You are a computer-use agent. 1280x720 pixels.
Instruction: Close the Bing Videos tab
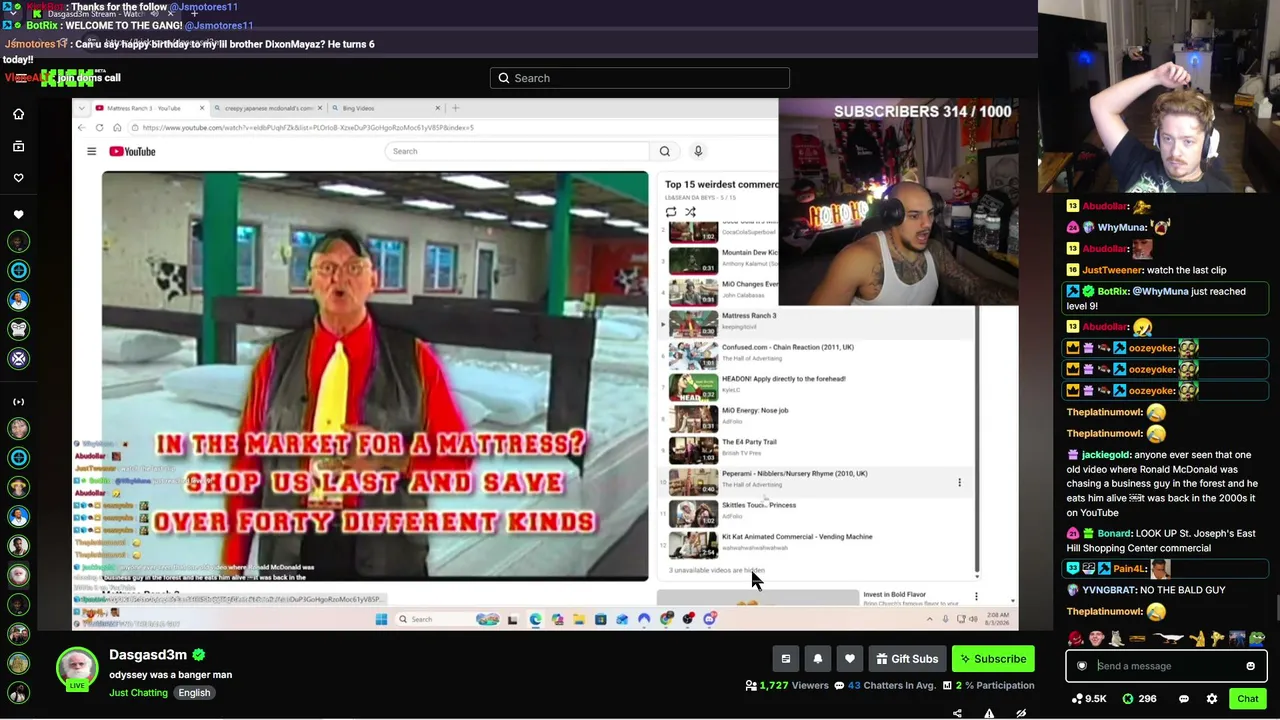pyautogui.click(x=437, y=108)
